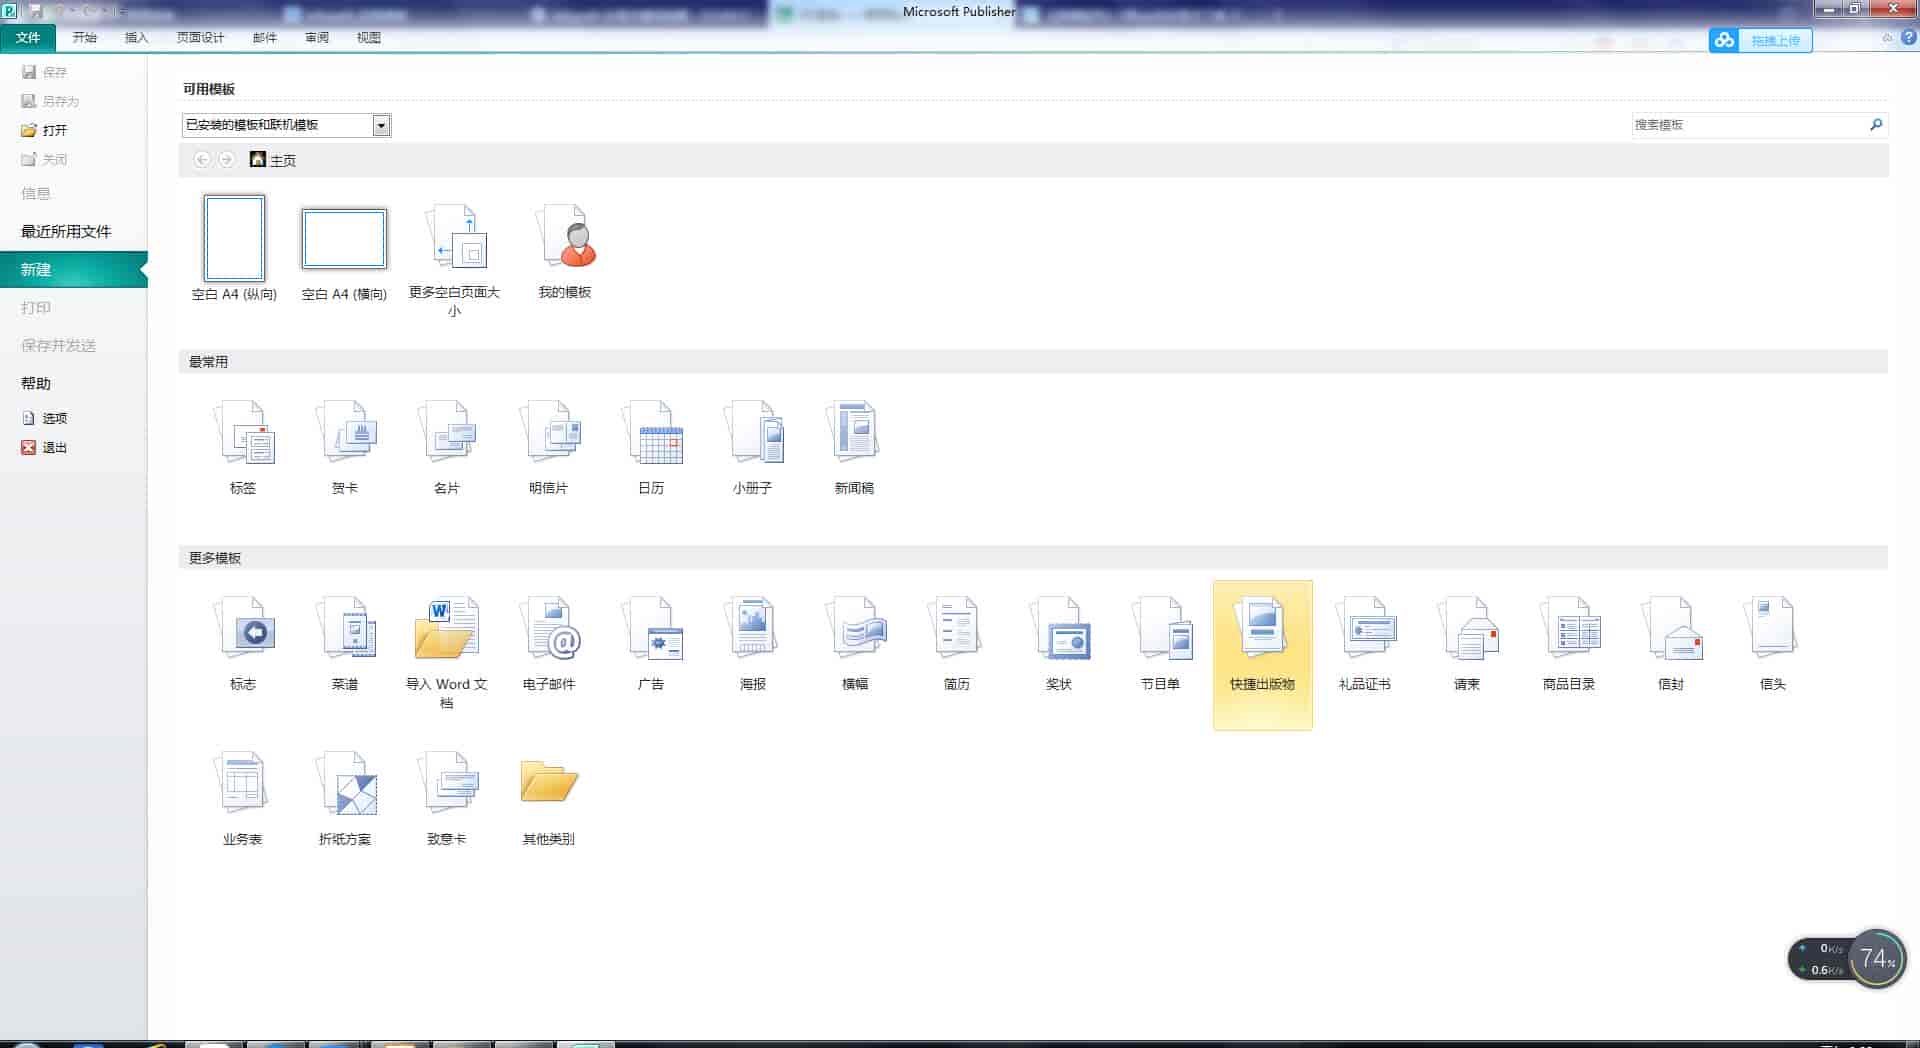Click 打开 in the File sidebar
The height and width of the screenshot is (1048, 1920).
53,129
